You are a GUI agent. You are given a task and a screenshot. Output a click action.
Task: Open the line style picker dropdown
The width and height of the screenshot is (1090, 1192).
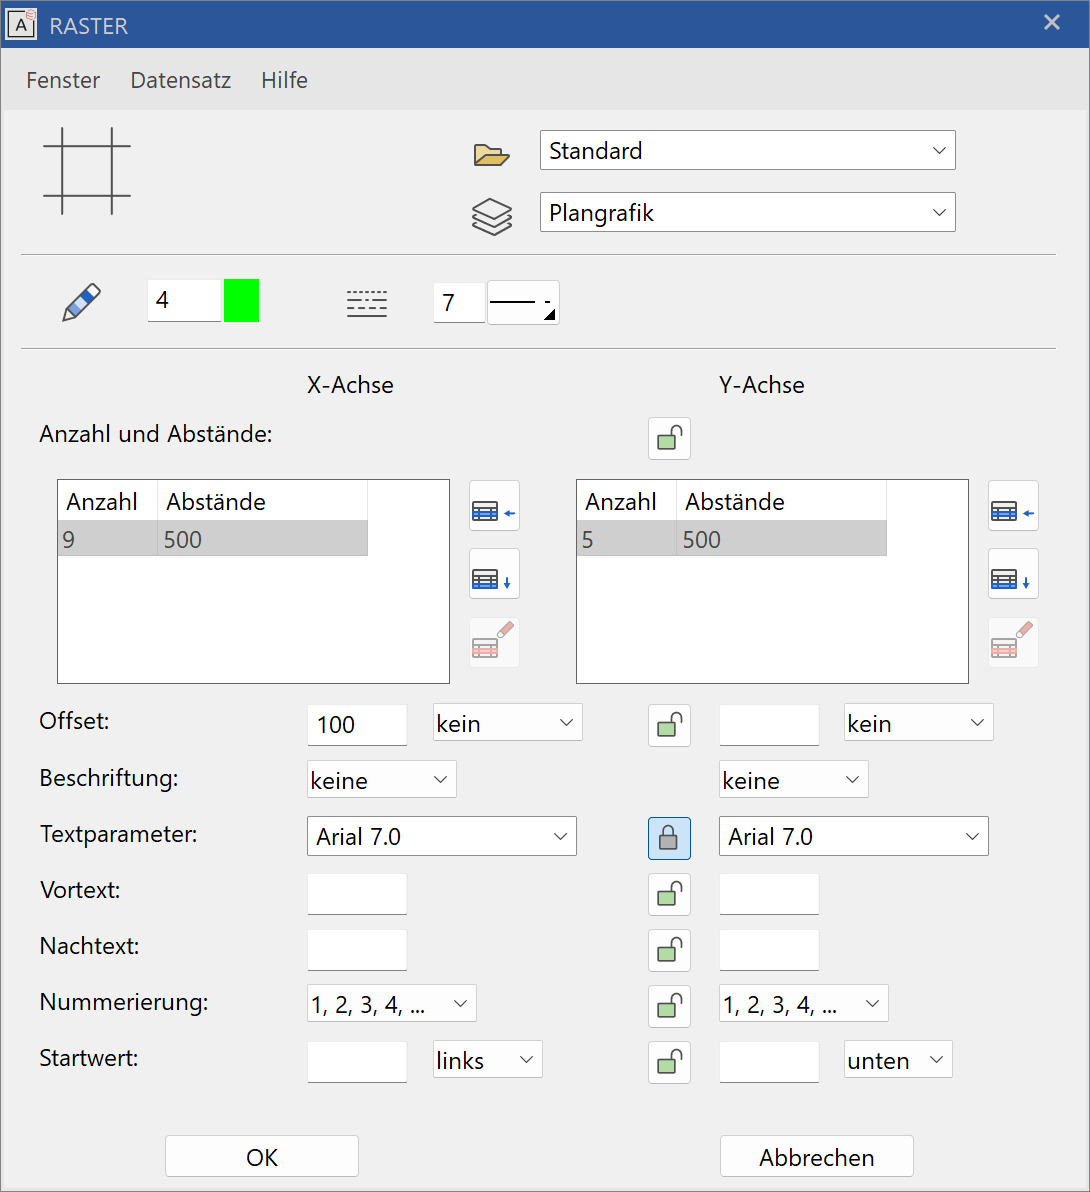(524, 303)
